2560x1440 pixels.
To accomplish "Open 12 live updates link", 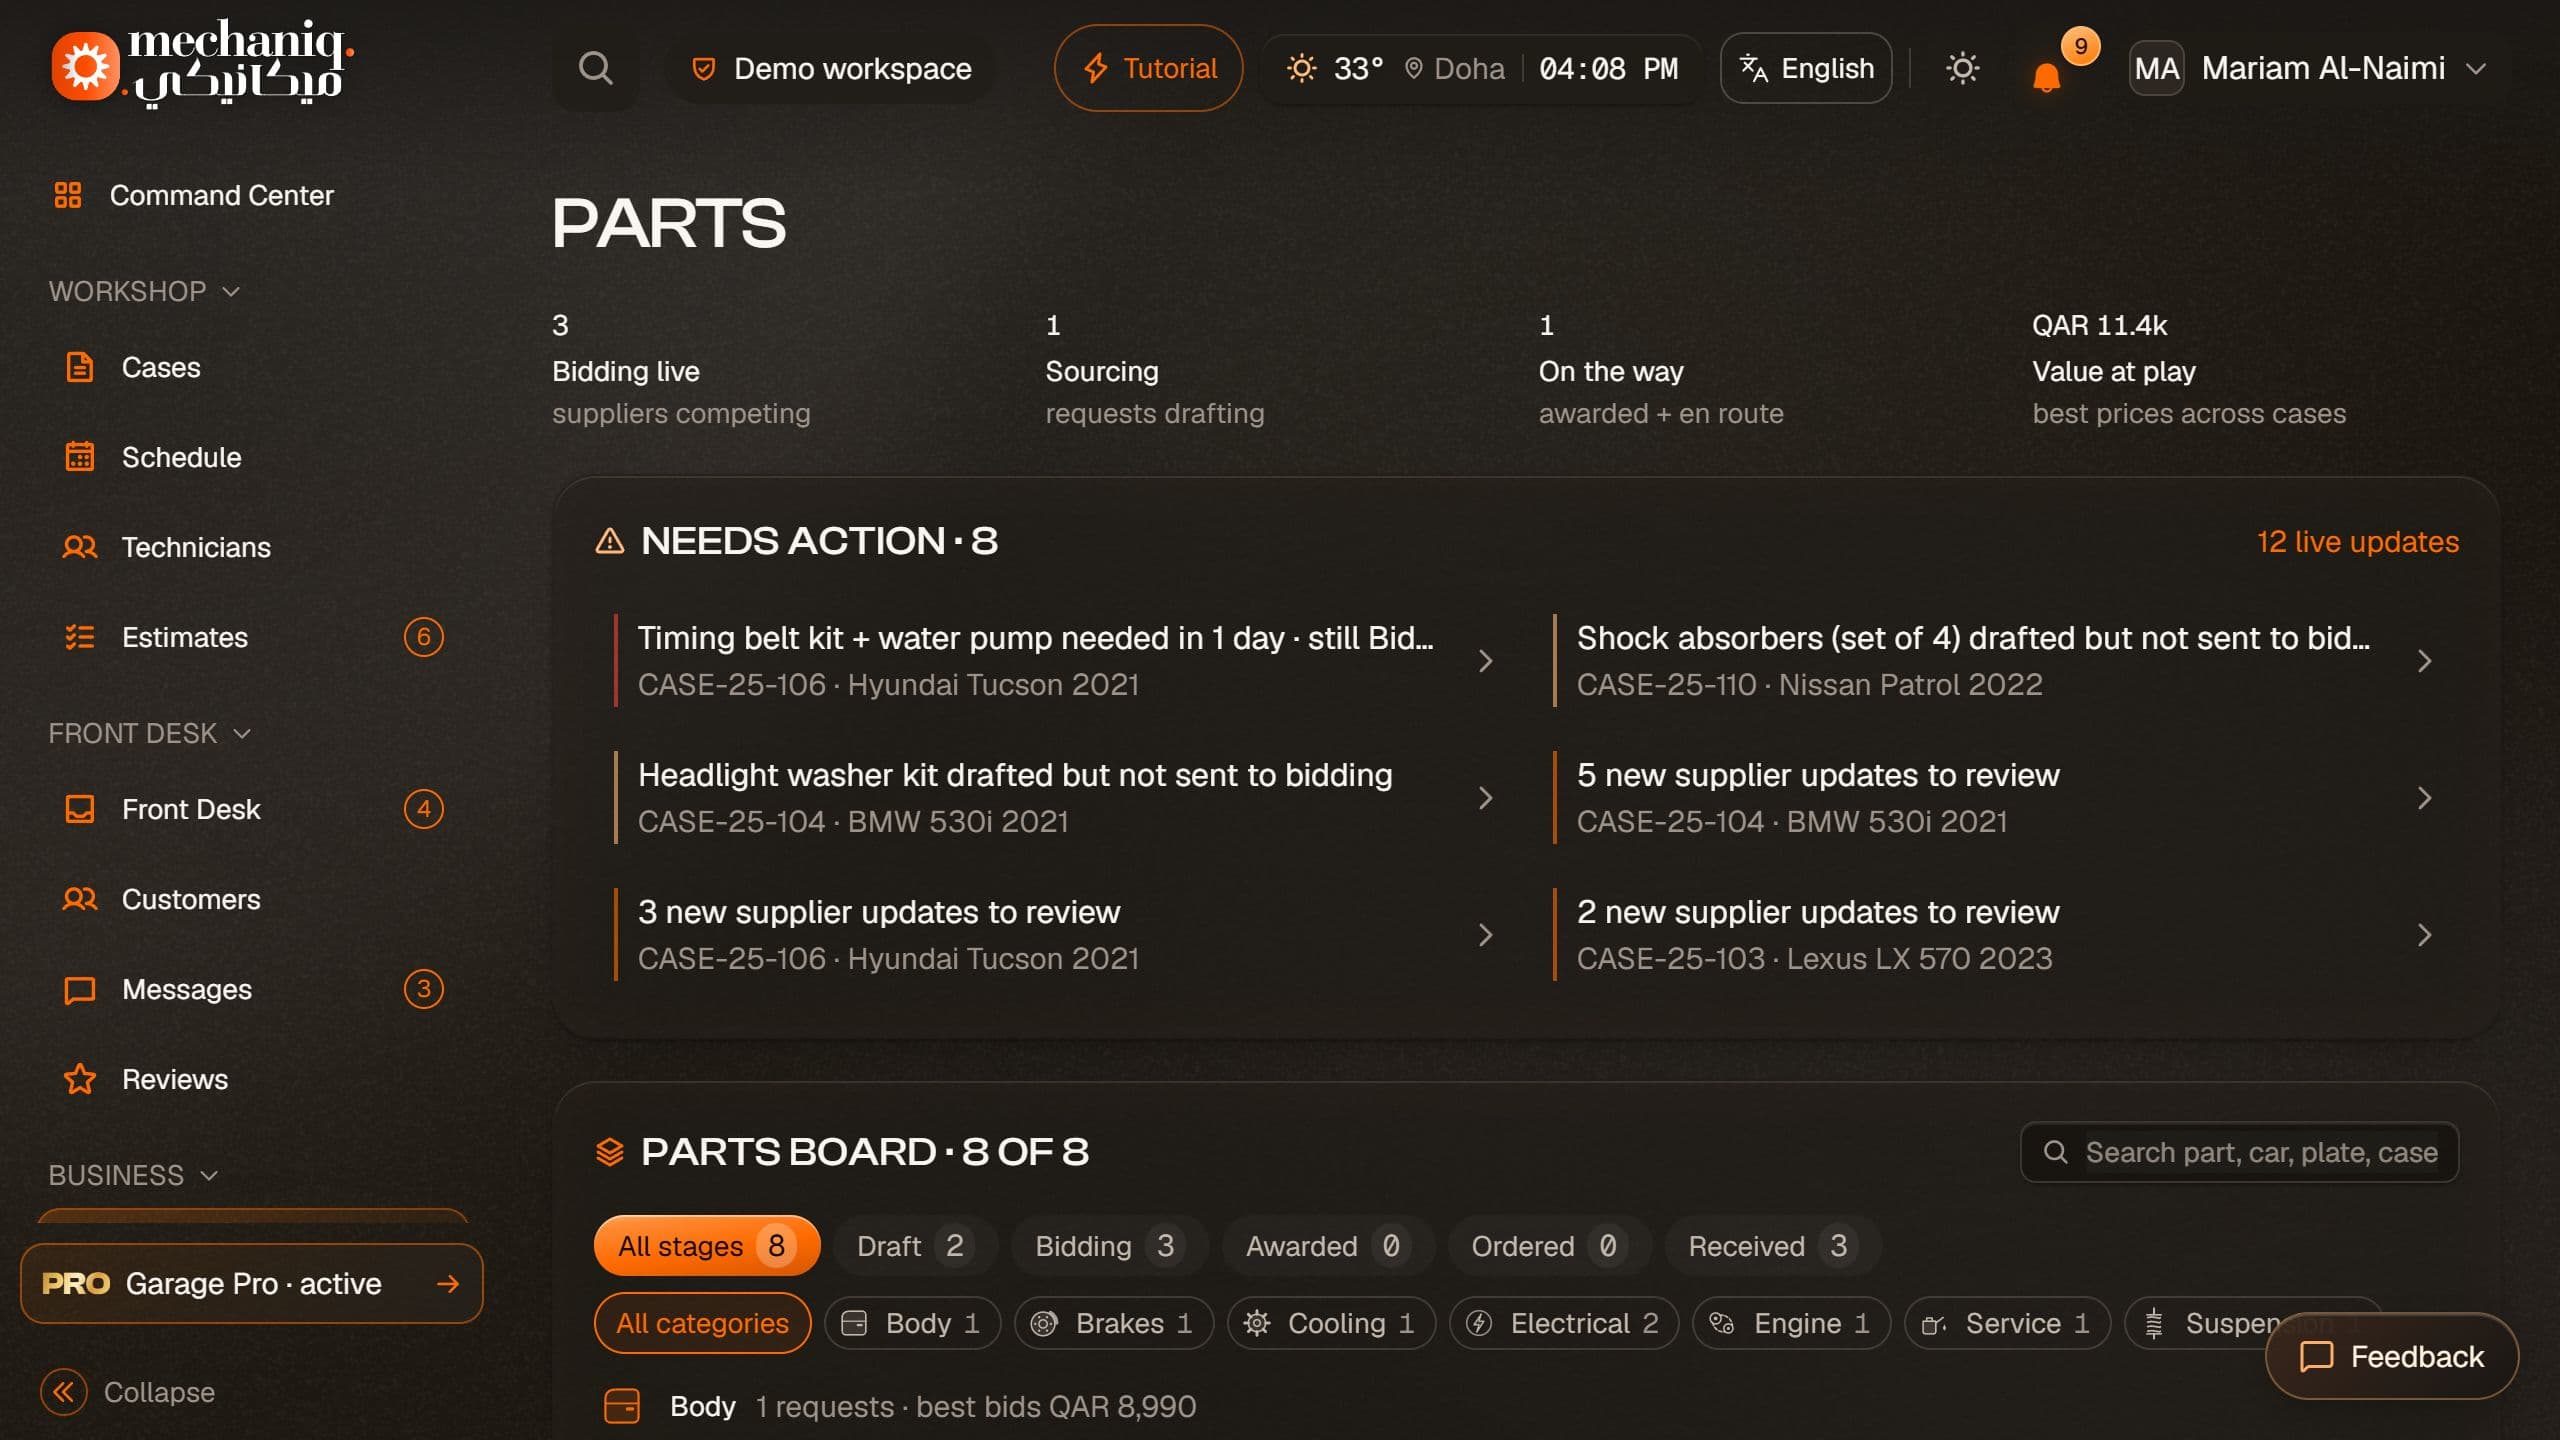I will 2357,541.
